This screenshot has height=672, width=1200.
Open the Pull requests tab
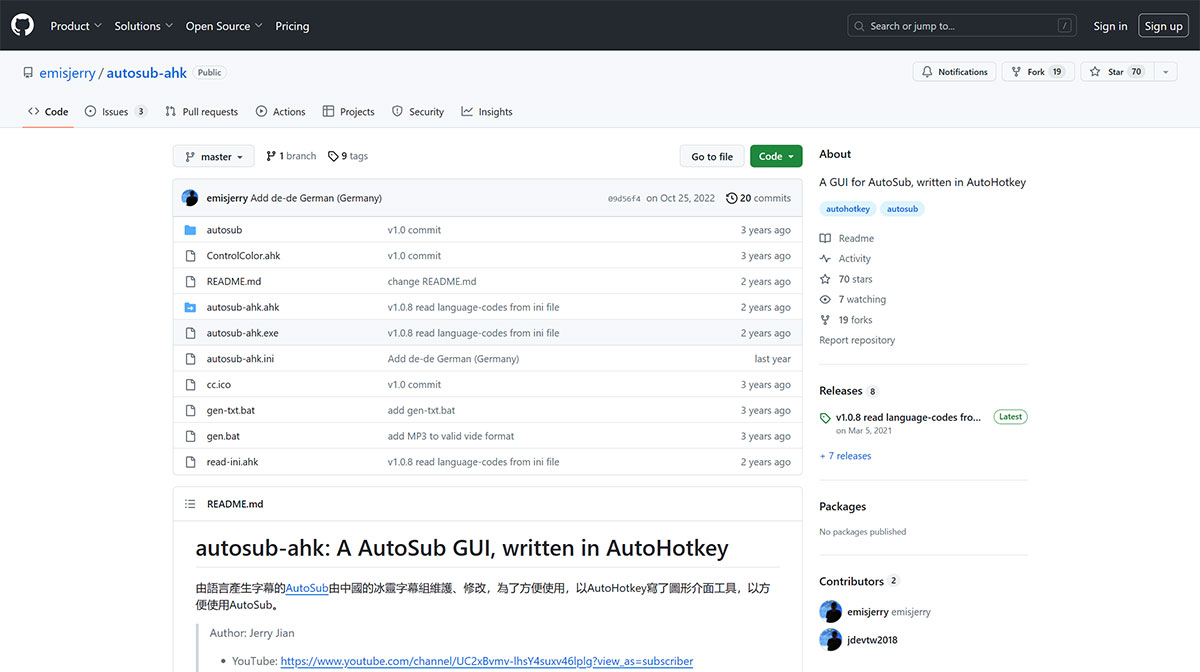point(201,111)
